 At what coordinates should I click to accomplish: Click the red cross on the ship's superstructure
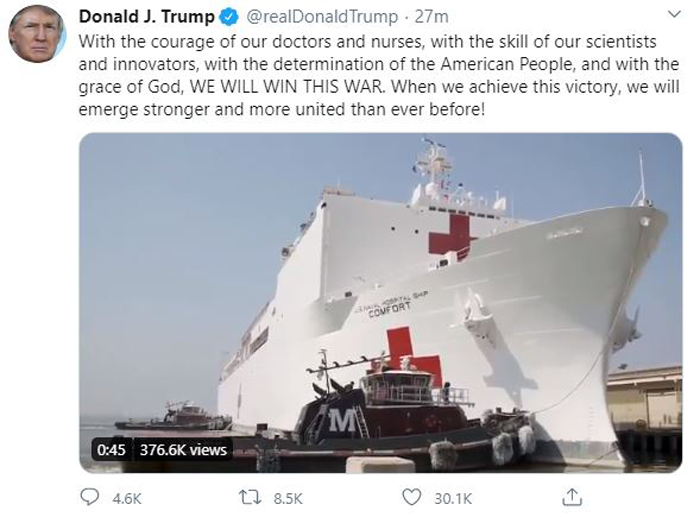450,234
